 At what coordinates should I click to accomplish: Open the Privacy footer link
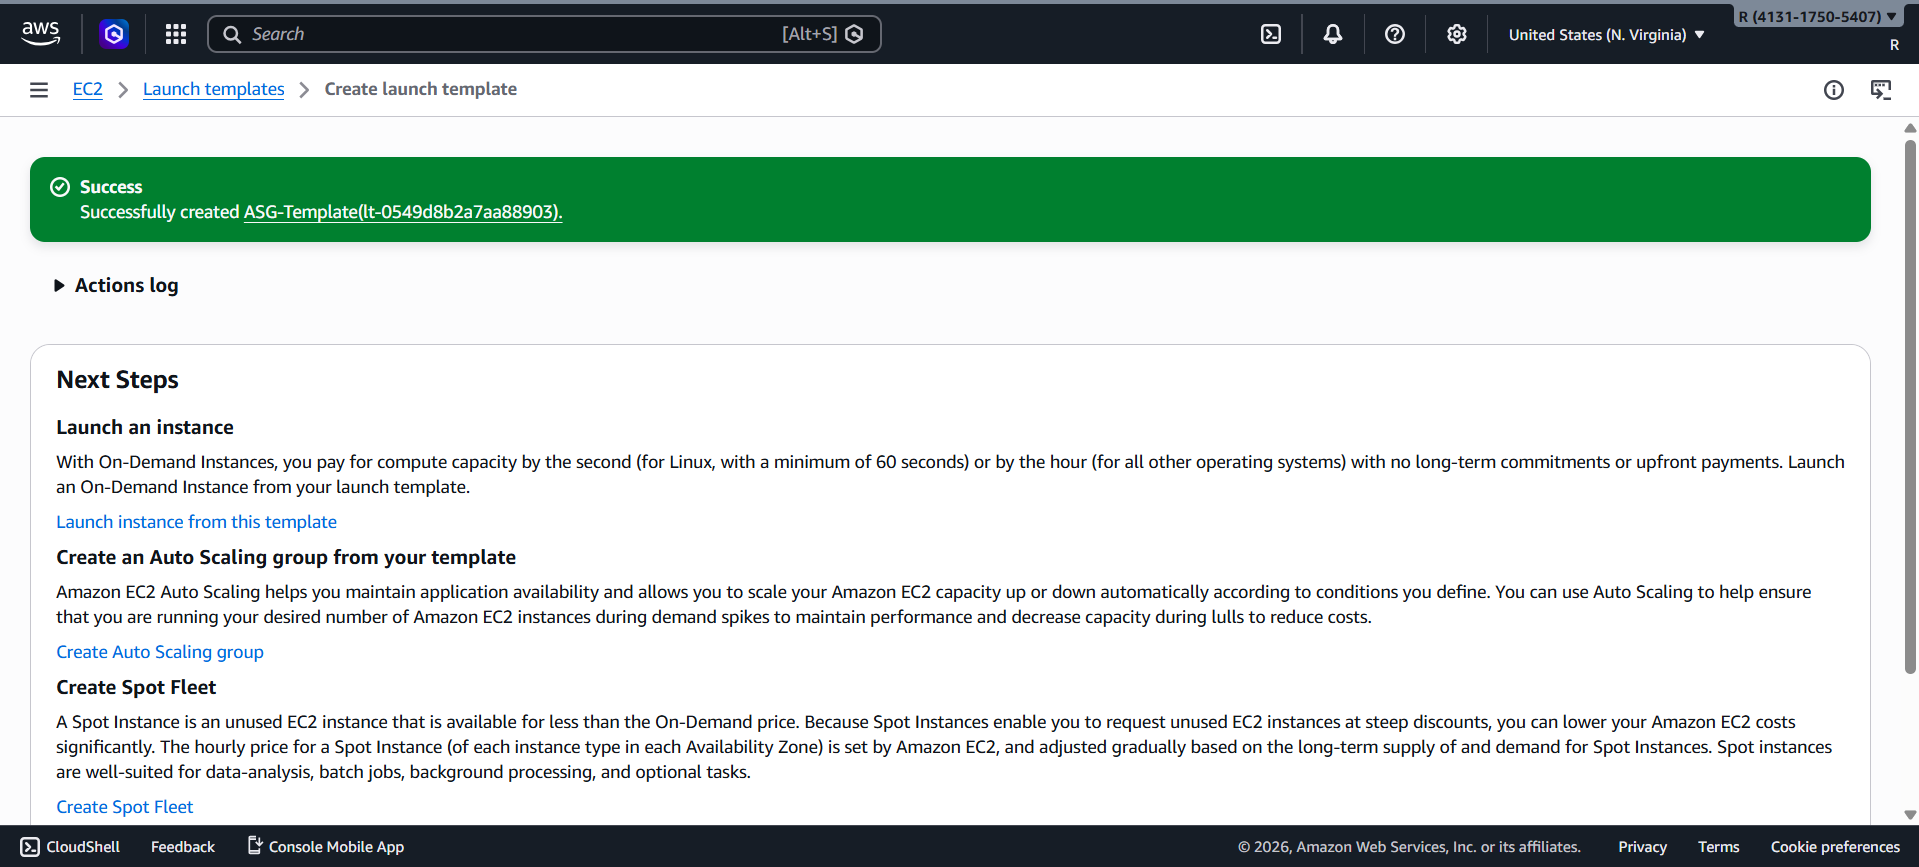coord(1642,847)
